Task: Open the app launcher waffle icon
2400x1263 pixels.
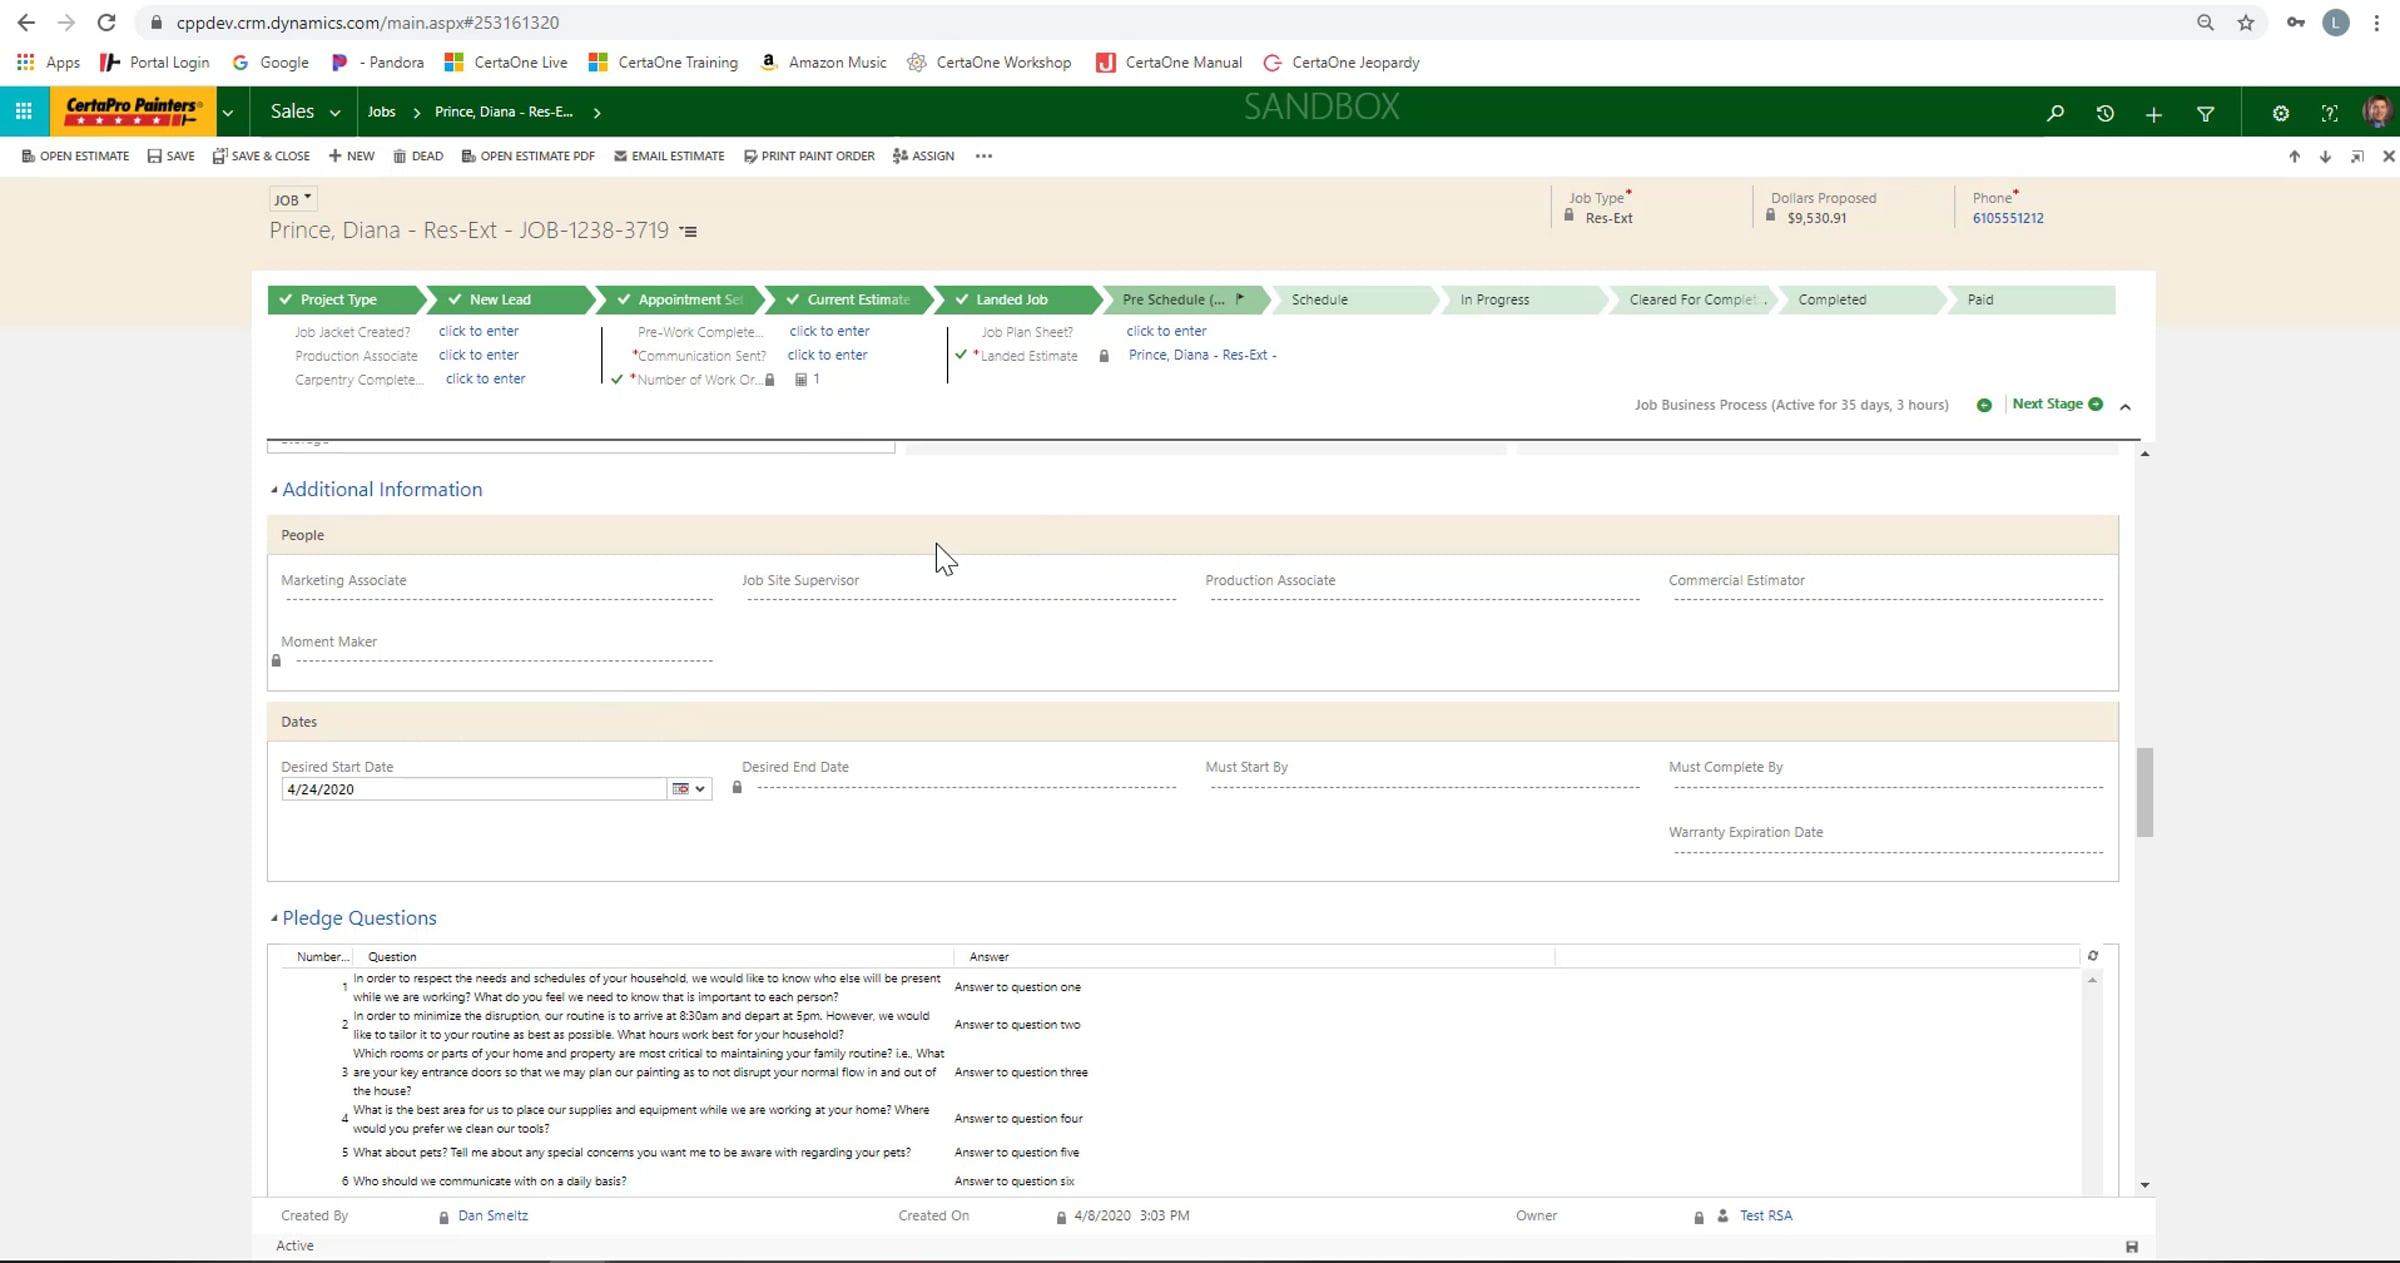Action: coord(24,111)
